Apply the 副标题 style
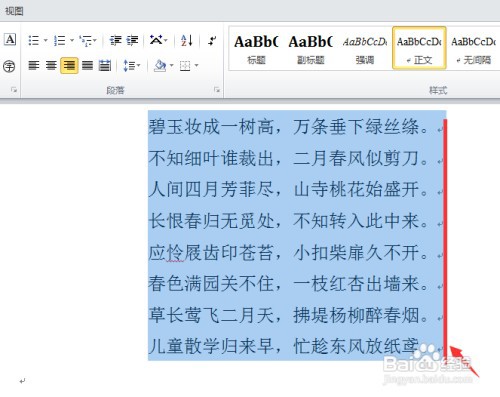Screen dimensions: 500x397 [310, 49]
